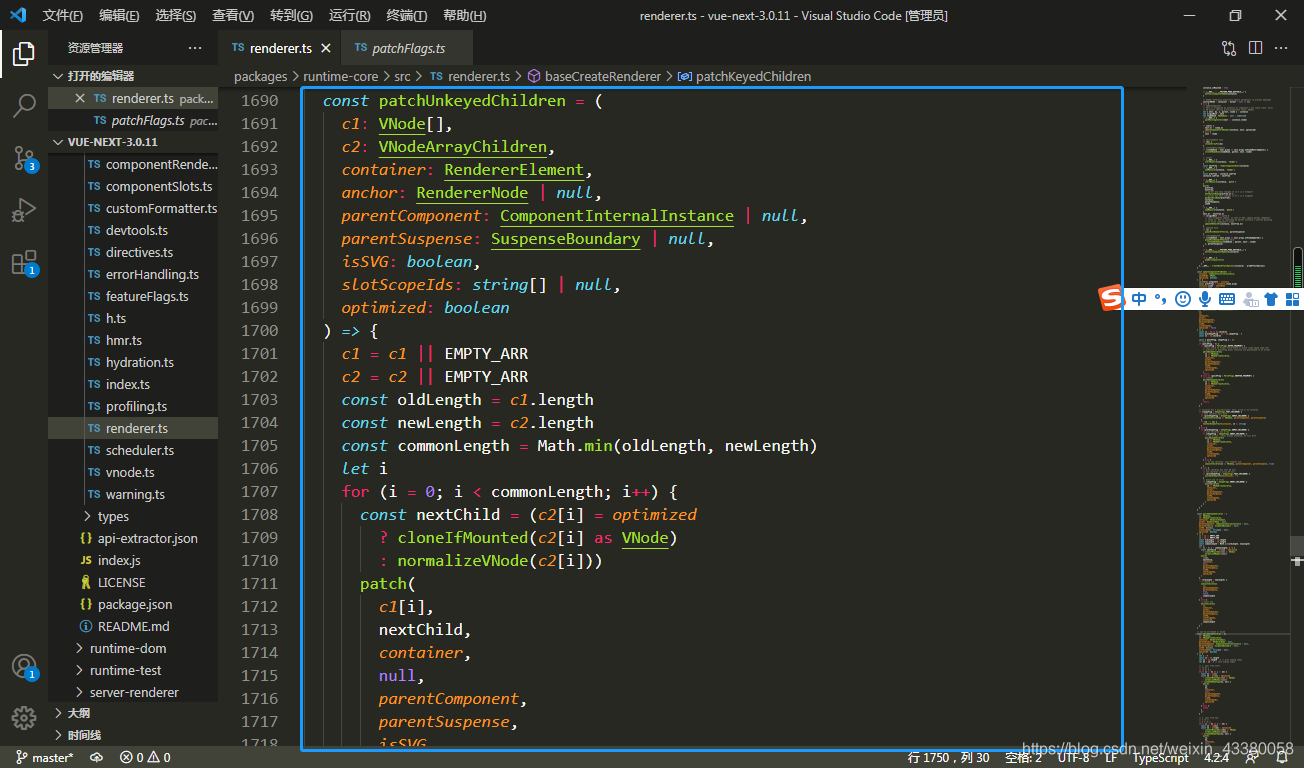Open more editor actions ellipsis
Viewport: 1304px width, 768px height.
(x=1281, y=48)
